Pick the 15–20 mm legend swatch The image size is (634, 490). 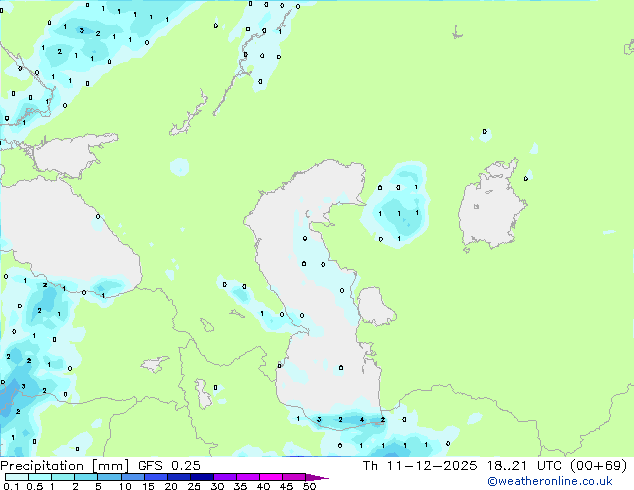tap(156, 477)
